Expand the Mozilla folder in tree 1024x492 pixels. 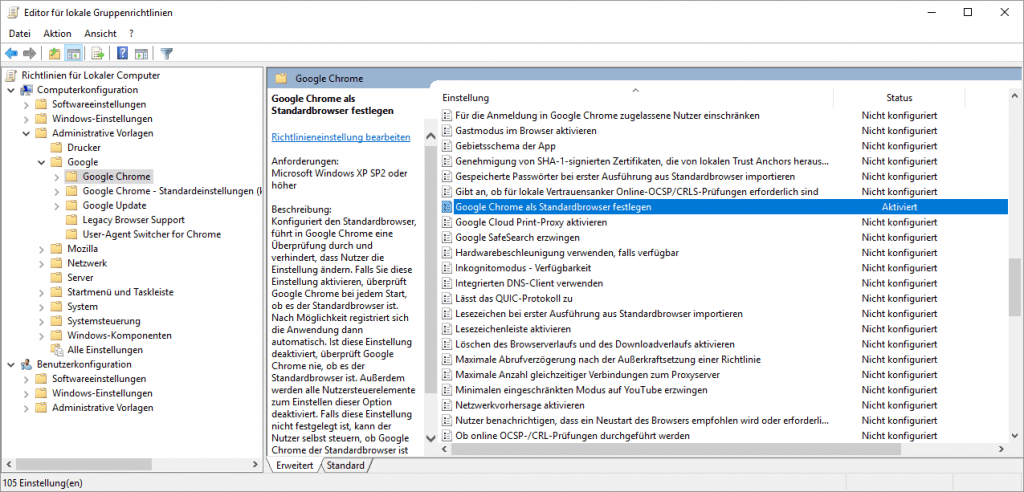coord(41,249)
